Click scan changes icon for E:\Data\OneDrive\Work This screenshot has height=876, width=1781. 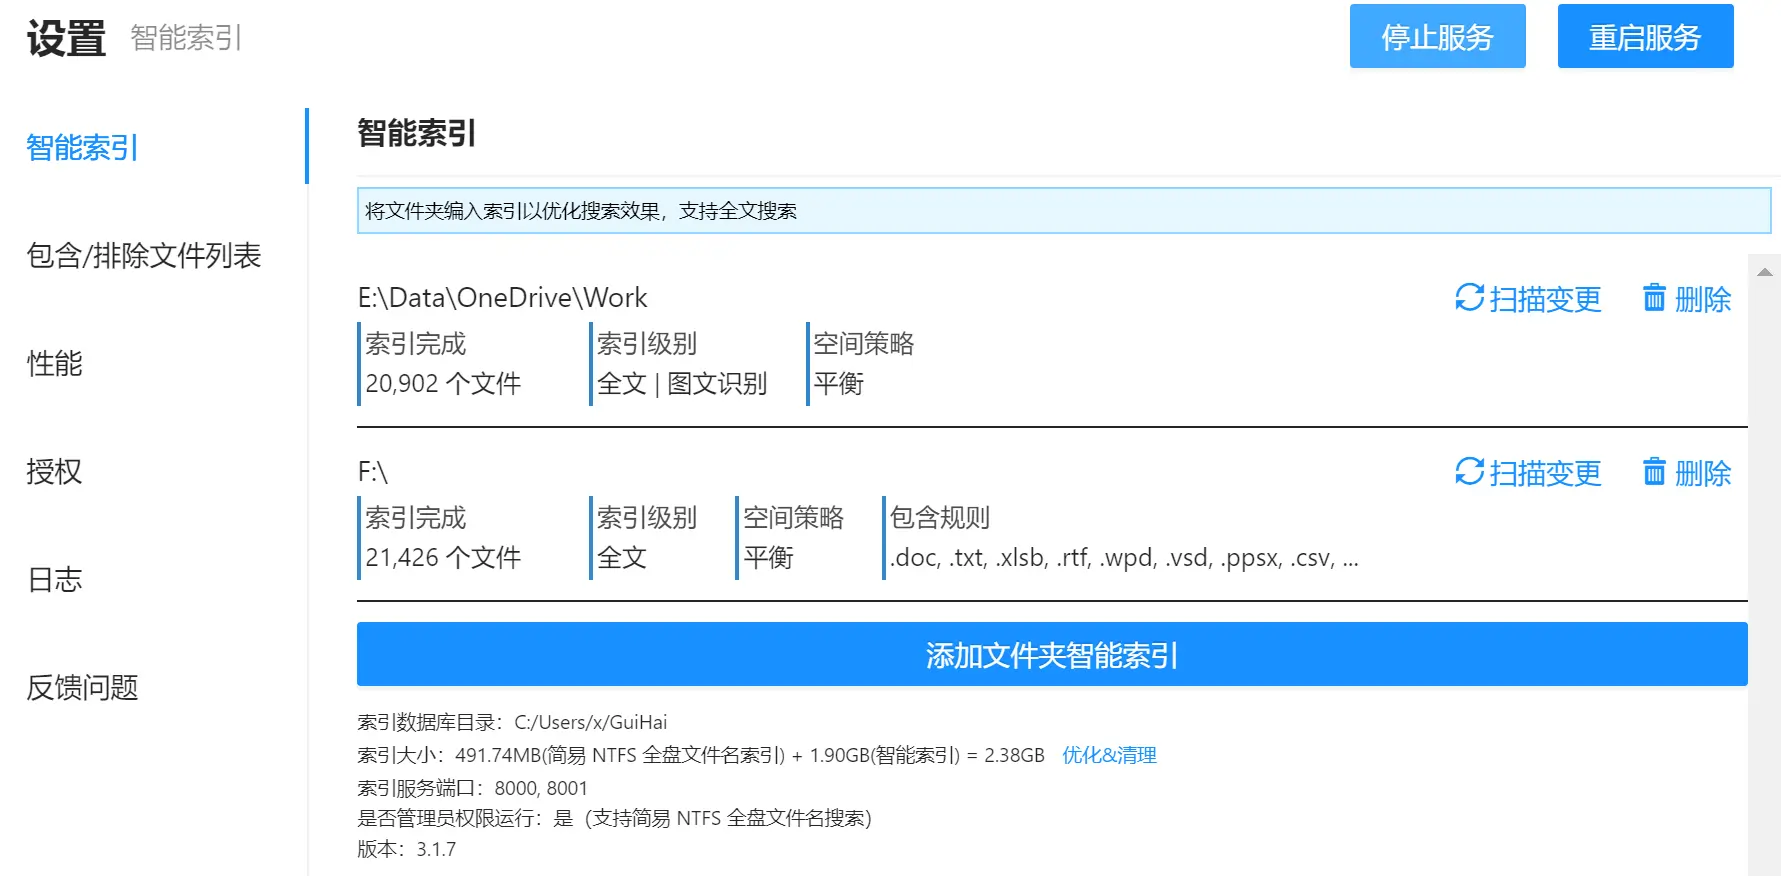click(x=1469, y=298)
